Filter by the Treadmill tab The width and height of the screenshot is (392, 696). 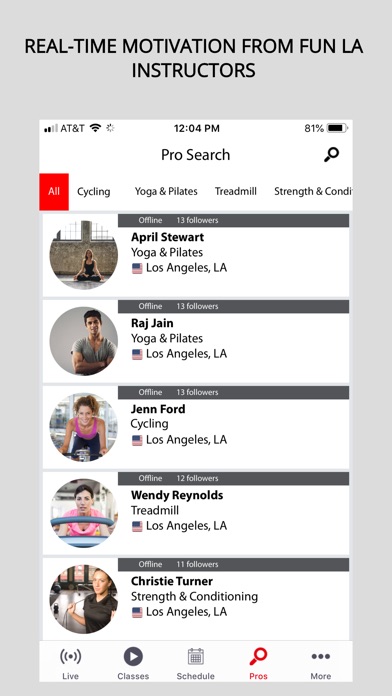(236, 191)
